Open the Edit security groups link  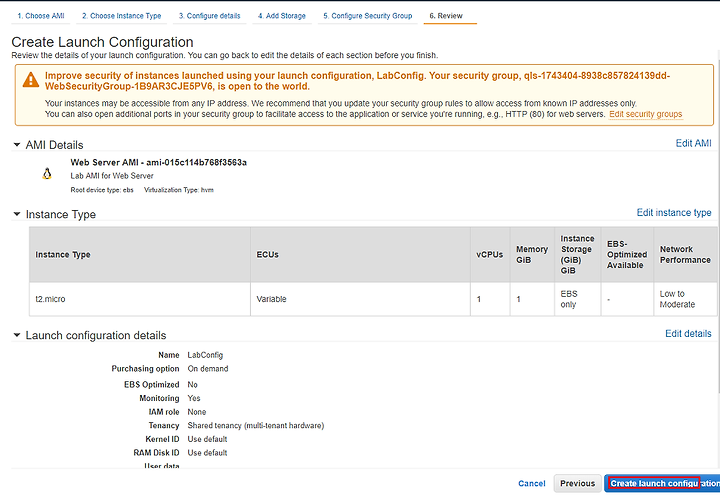[646, 114]
